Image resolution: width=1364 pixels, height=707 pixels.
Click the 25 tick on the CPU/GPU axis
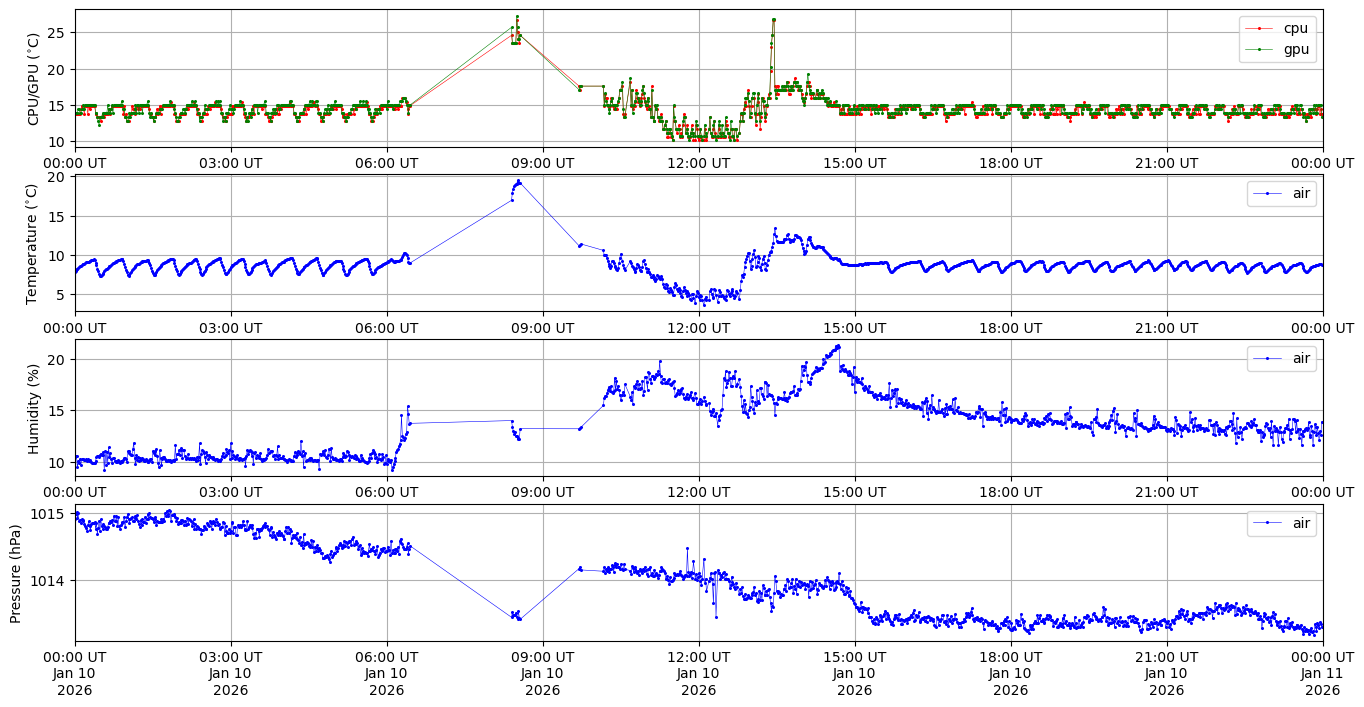click(x=56, y=33)
